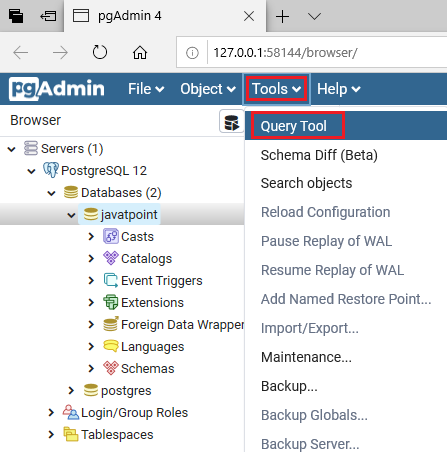Open the tab list dropdown chevron
The width and height of the screenshot is (447, 452).
point(314,16)
